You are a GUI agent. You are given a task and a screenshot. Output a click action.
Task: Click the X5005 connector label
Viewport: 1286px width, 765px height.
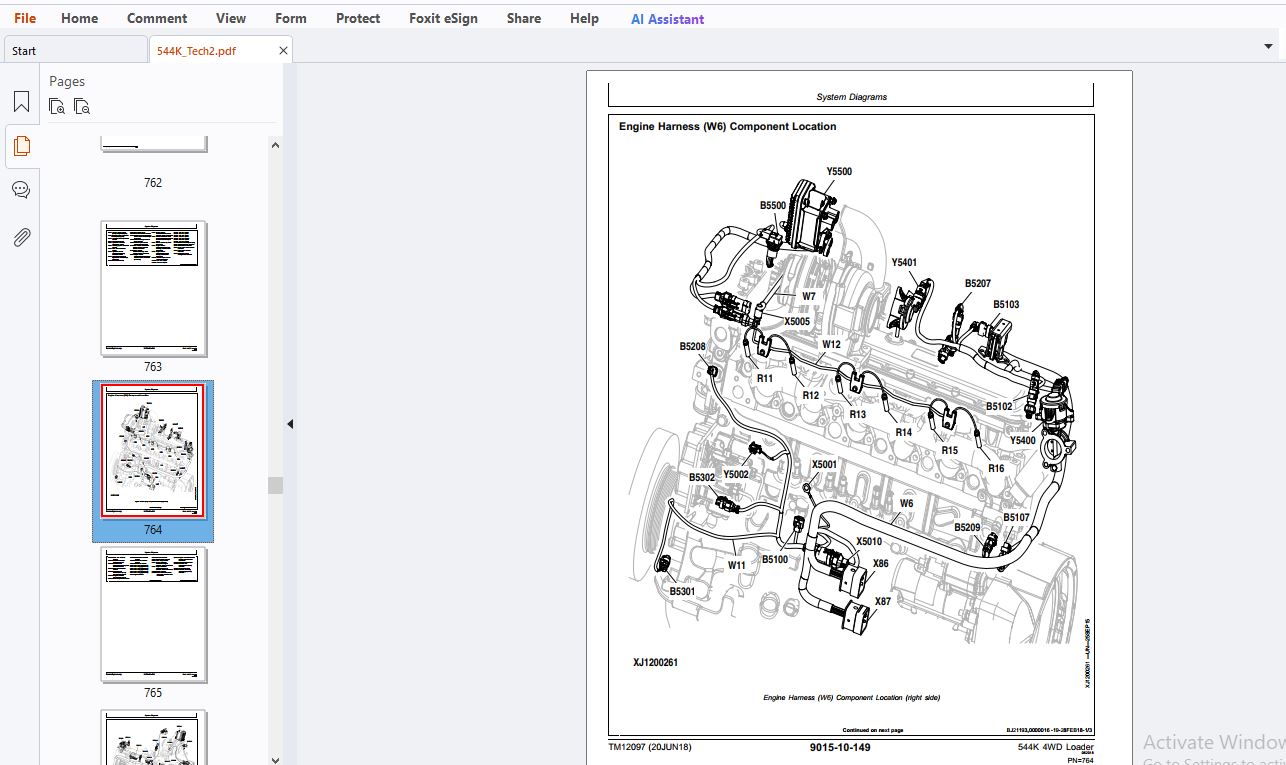797,322
